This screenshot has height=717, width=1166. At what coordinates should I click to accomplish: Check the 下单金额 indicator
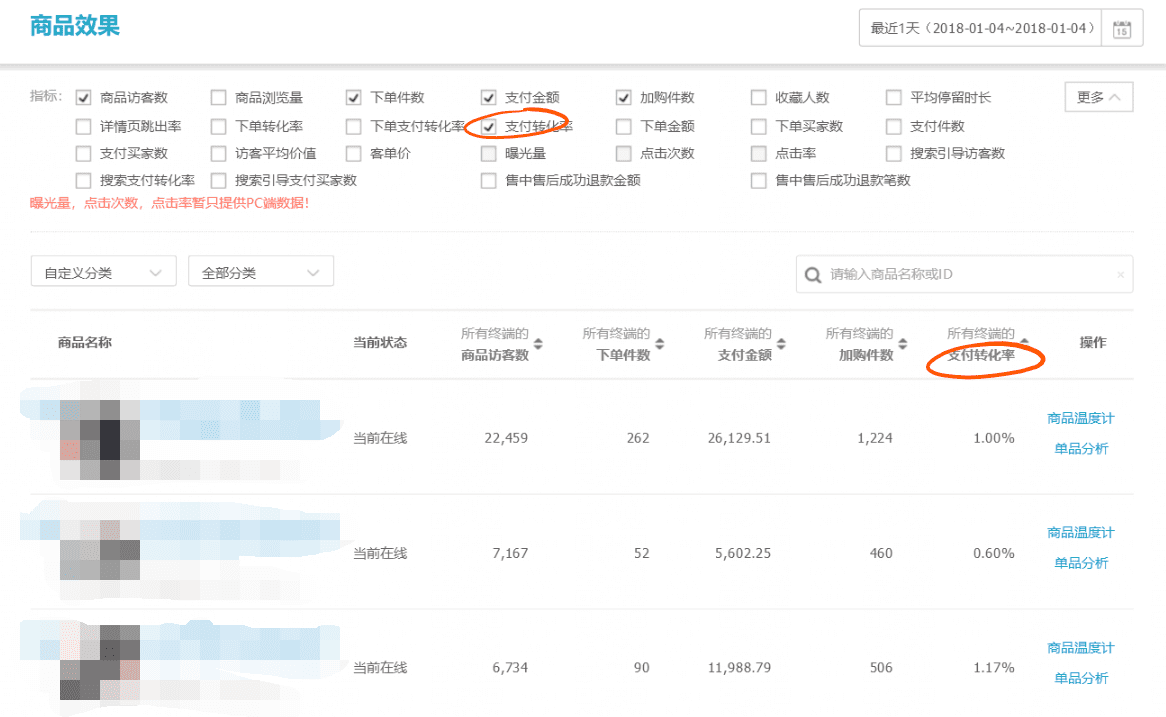pos(624,126)
